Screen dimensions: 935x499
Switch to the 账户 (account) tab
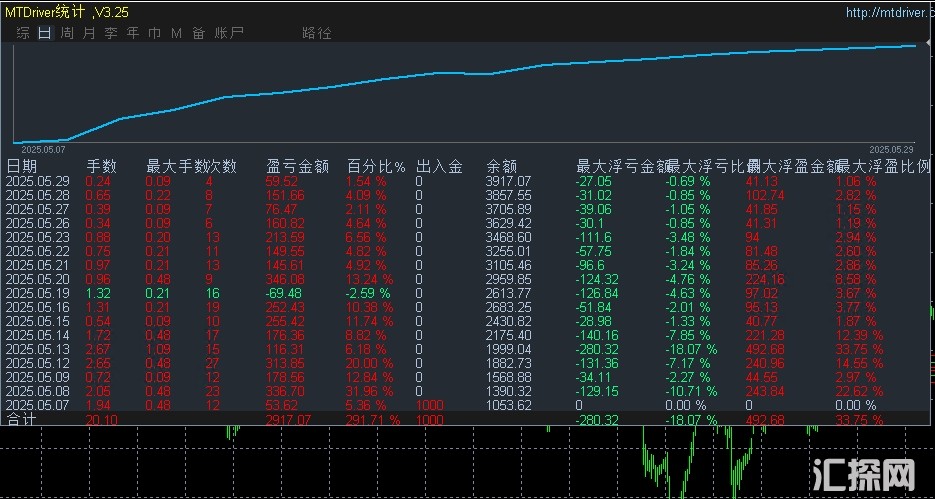click(229, 33)
